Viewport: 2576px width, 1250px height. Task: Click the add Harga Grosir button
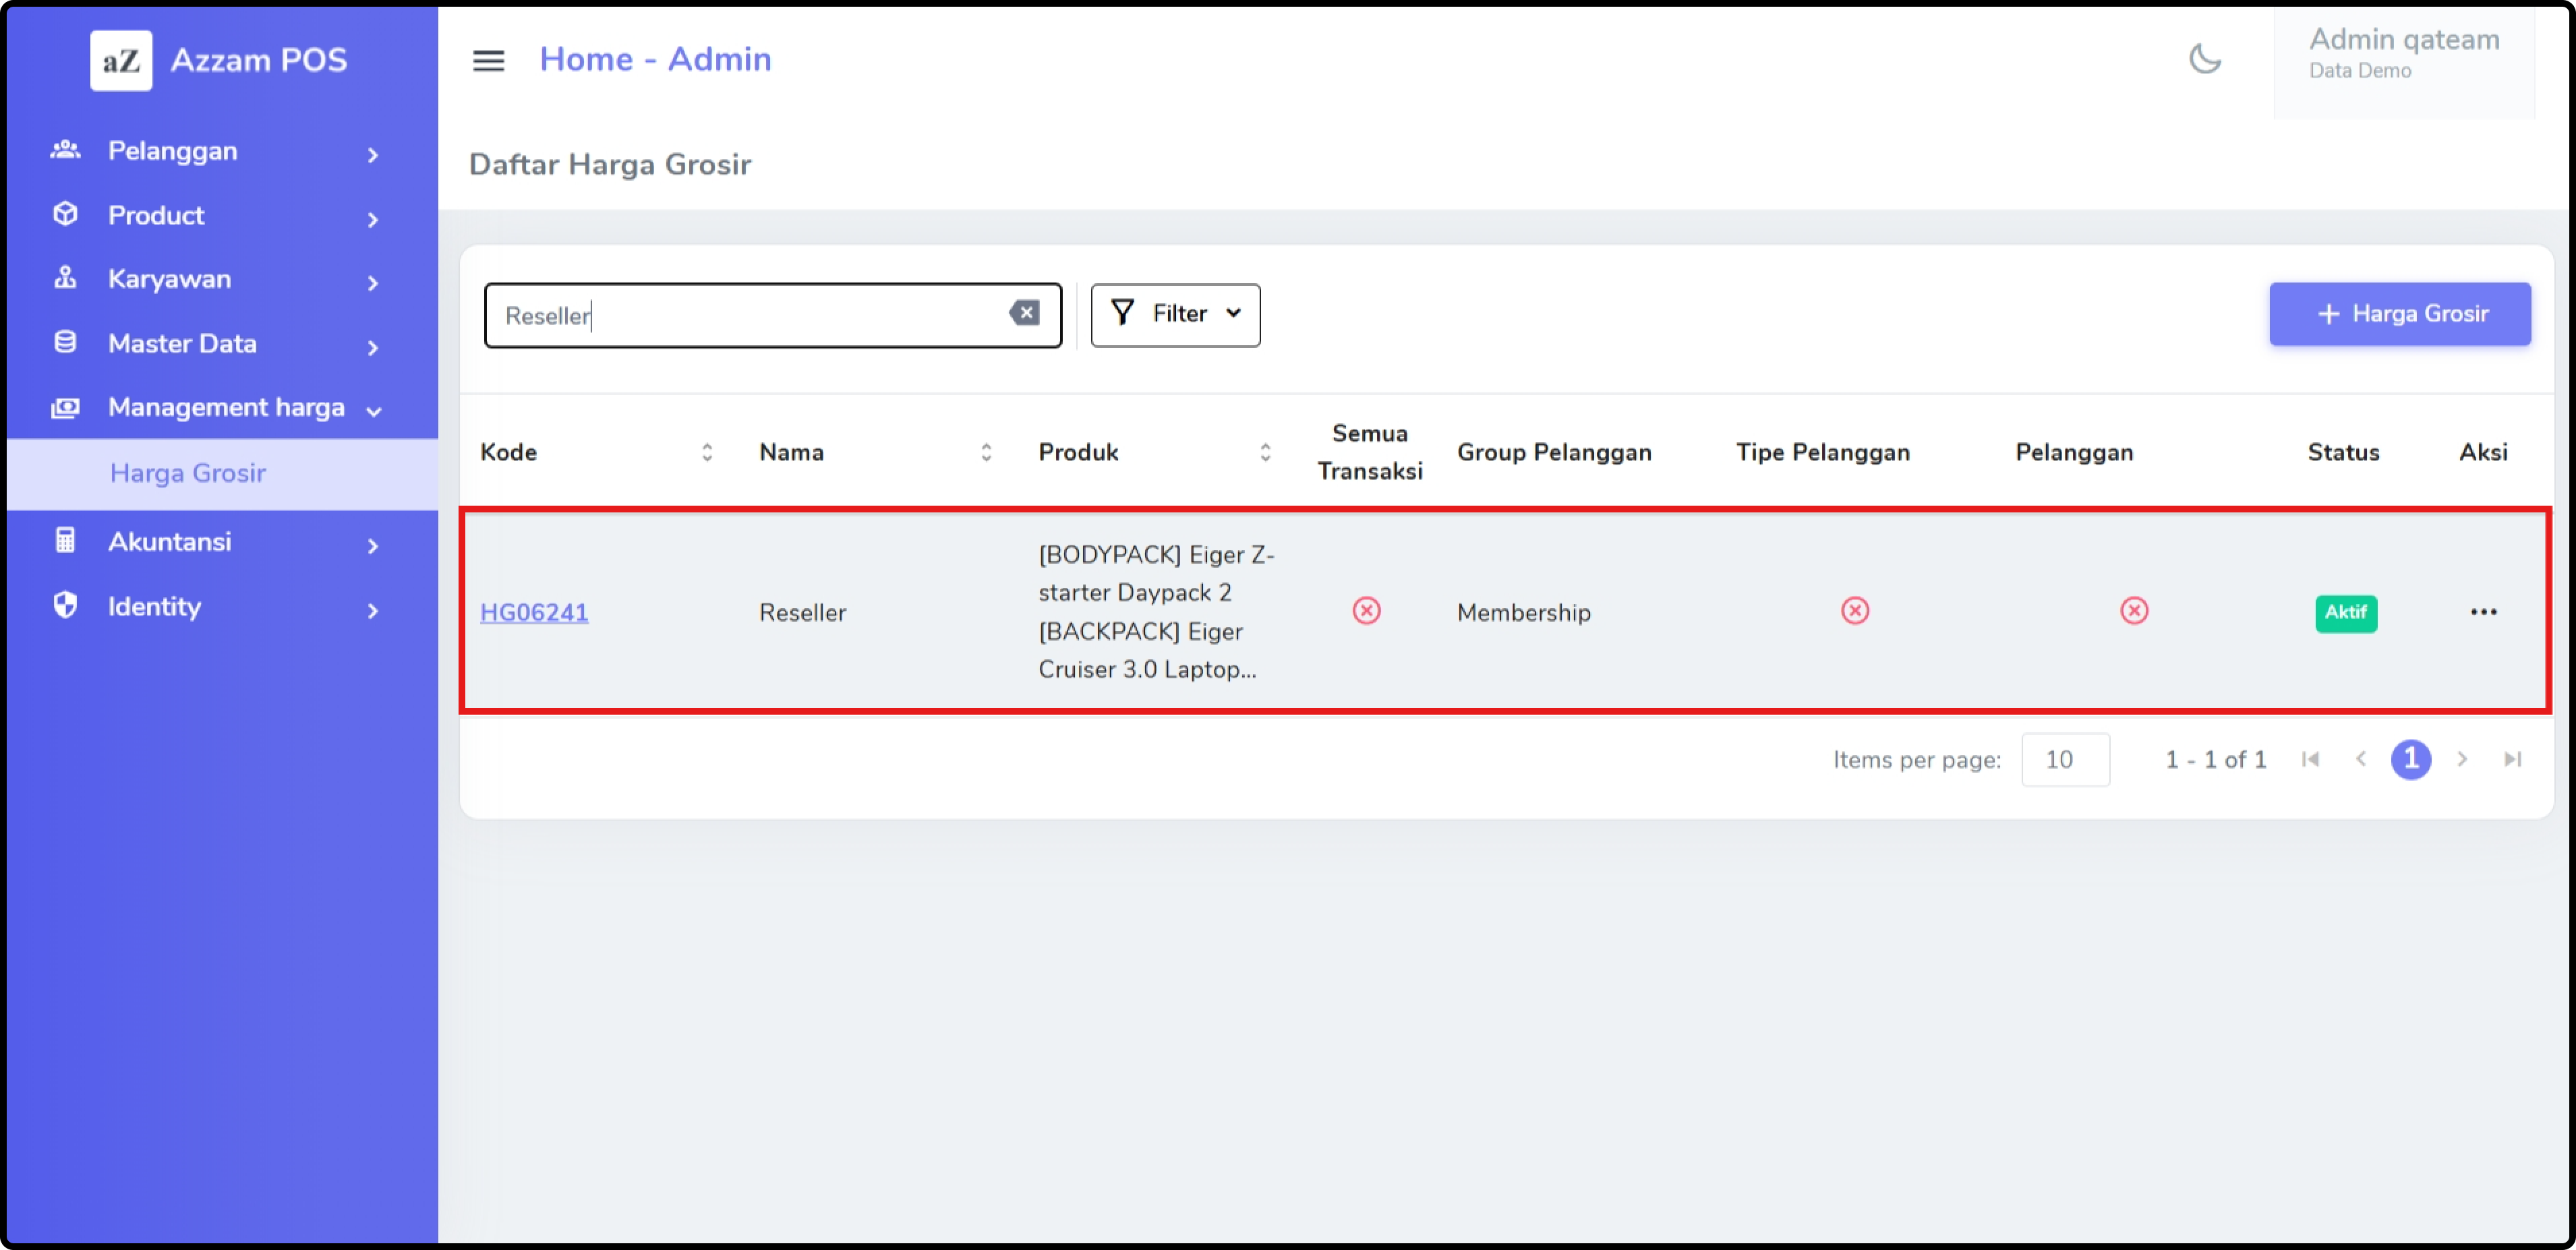tap(2399, 314)
